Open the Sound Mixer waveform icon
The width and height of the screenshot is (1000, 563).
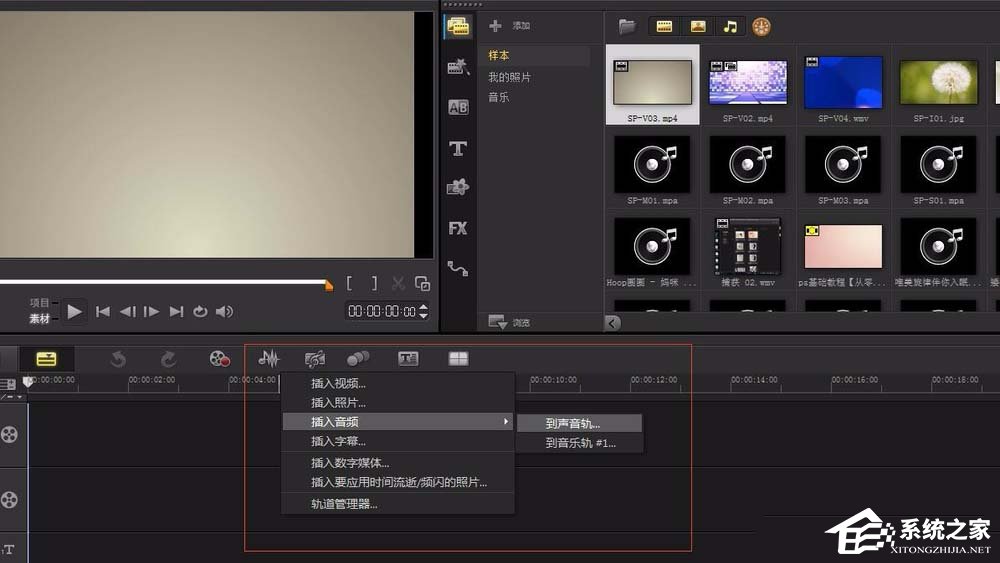(x=268, y=359)
